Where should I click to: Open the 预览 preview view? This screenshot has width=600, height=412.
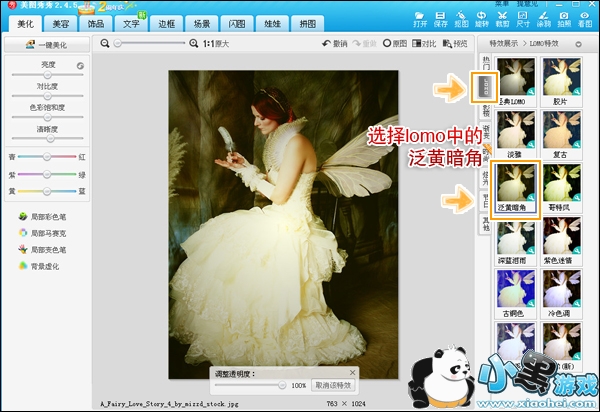tap(455, 44)
